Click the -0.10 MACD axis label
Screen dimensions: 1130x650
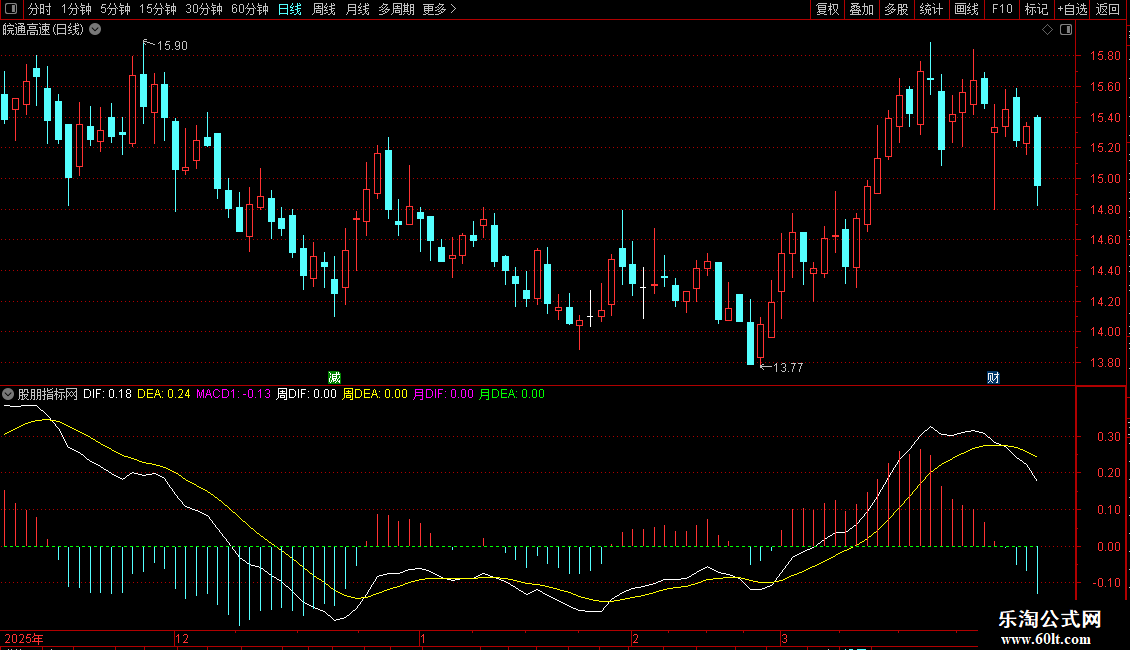pyautogui.click(x=1106, y=583)
